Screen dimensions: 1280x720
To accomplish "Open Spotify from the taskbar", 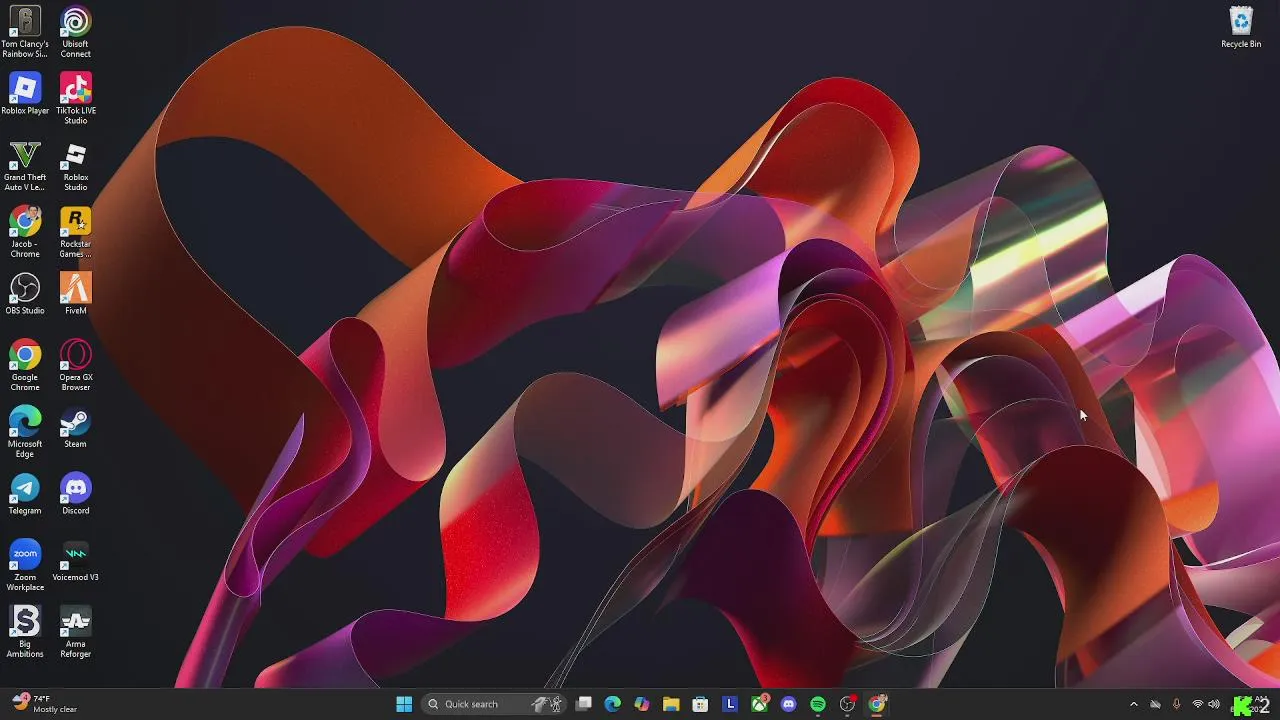I will click(818, 704).
